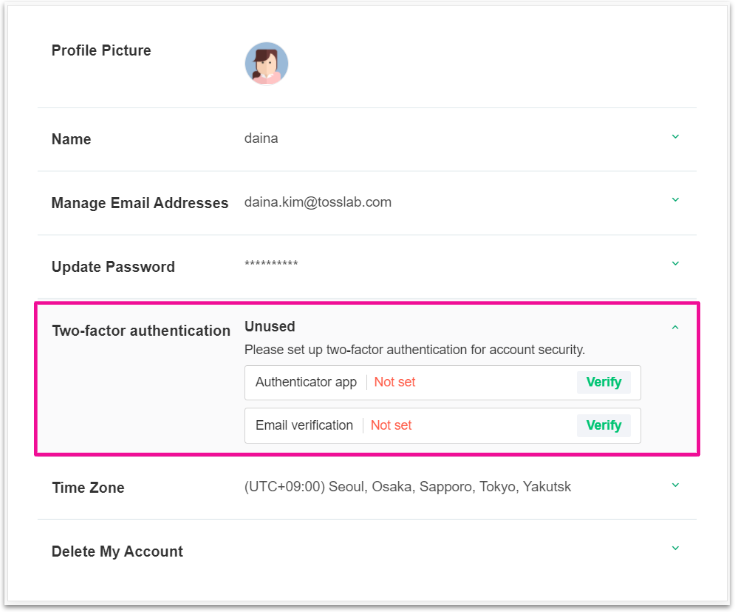Click the Profile Picture label

click(x=101, y=50)
